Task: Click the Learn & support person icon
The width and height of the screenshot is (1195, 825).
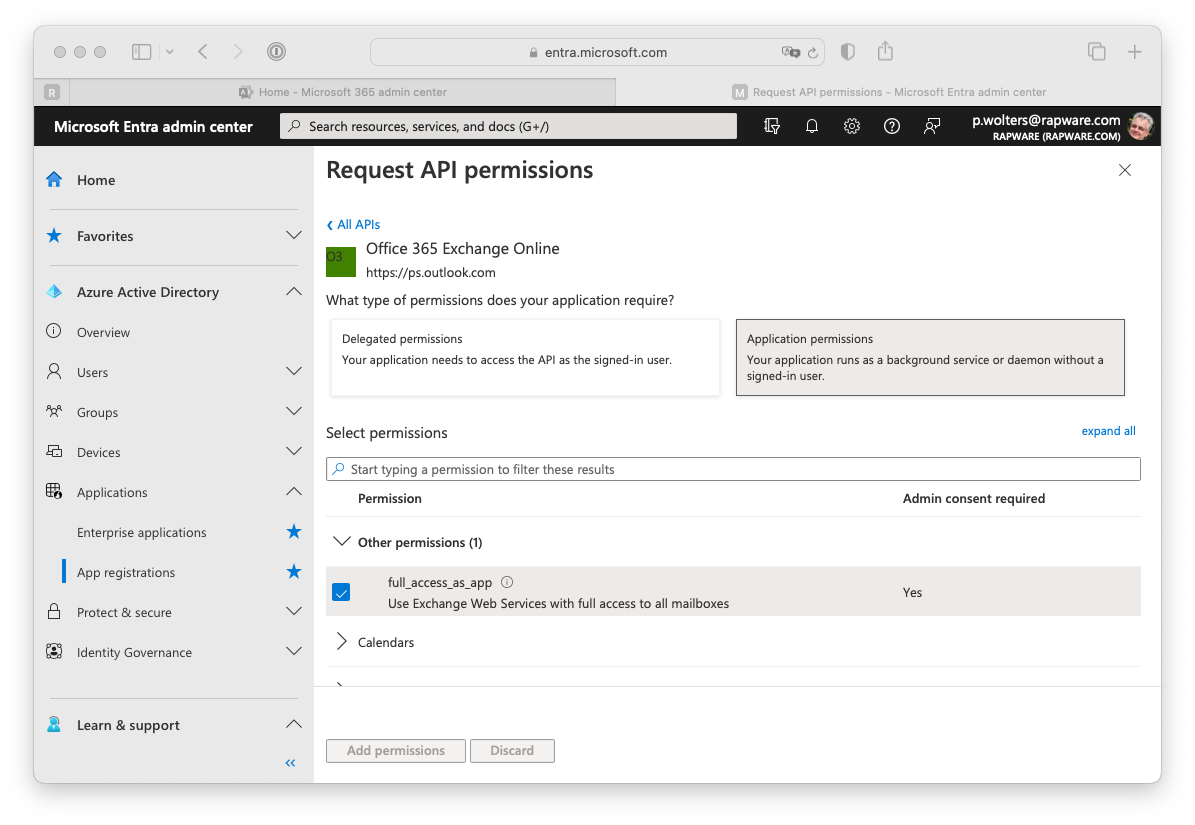Action: click(54, 724)
